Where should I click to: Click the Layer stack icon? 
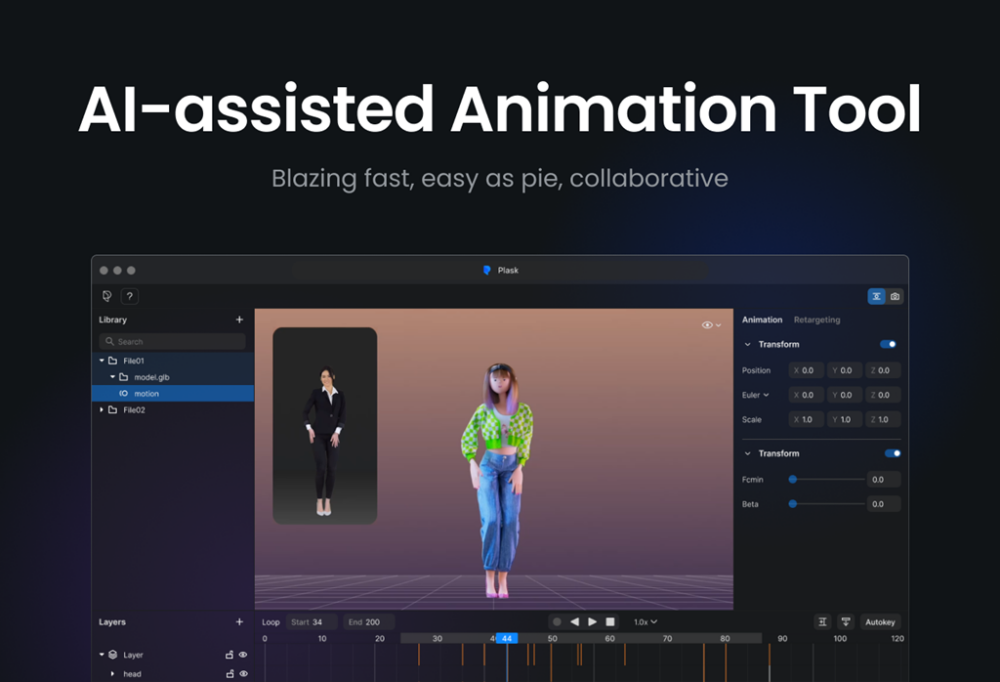pos(113,655)
